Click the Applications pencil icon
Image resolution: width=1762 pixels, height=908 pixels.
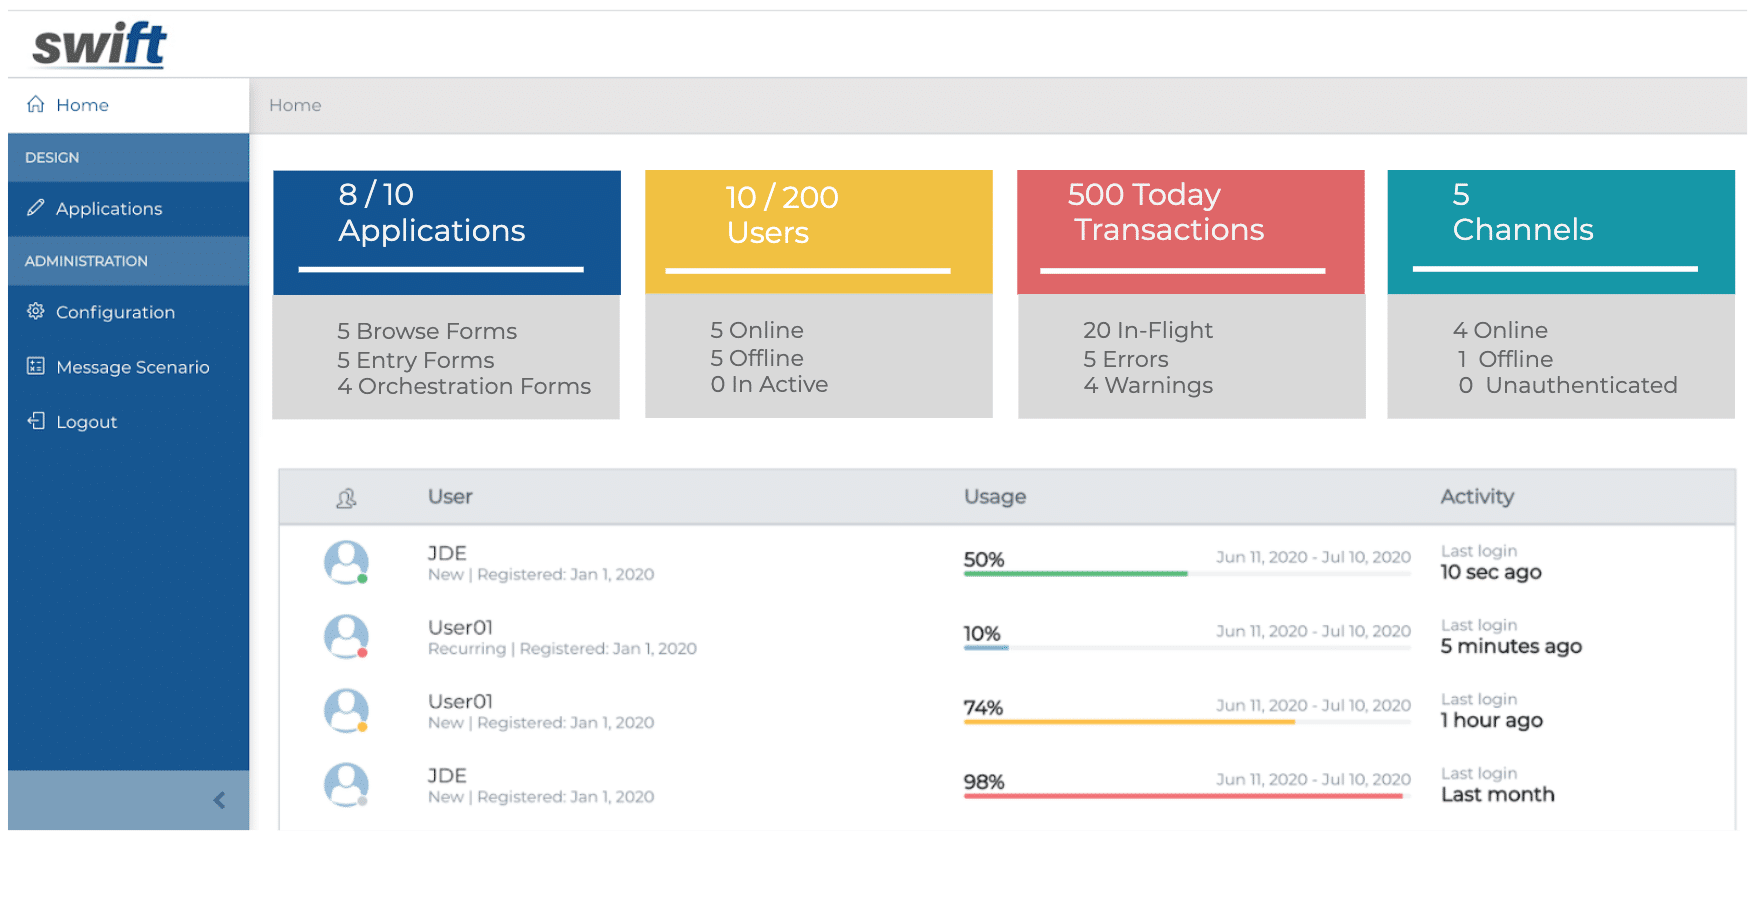(36, 208)
